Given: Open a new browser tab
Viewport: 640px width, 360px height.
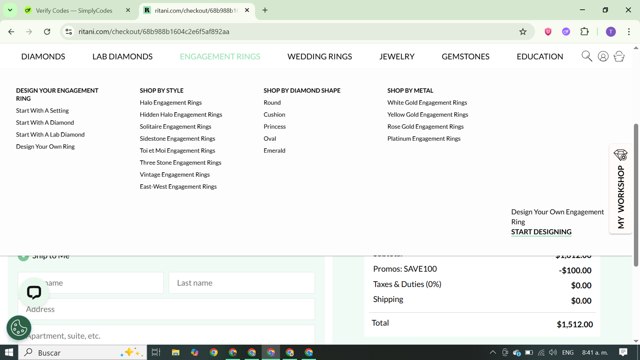Looking at the screenshot, I should [x=265, y=10].
